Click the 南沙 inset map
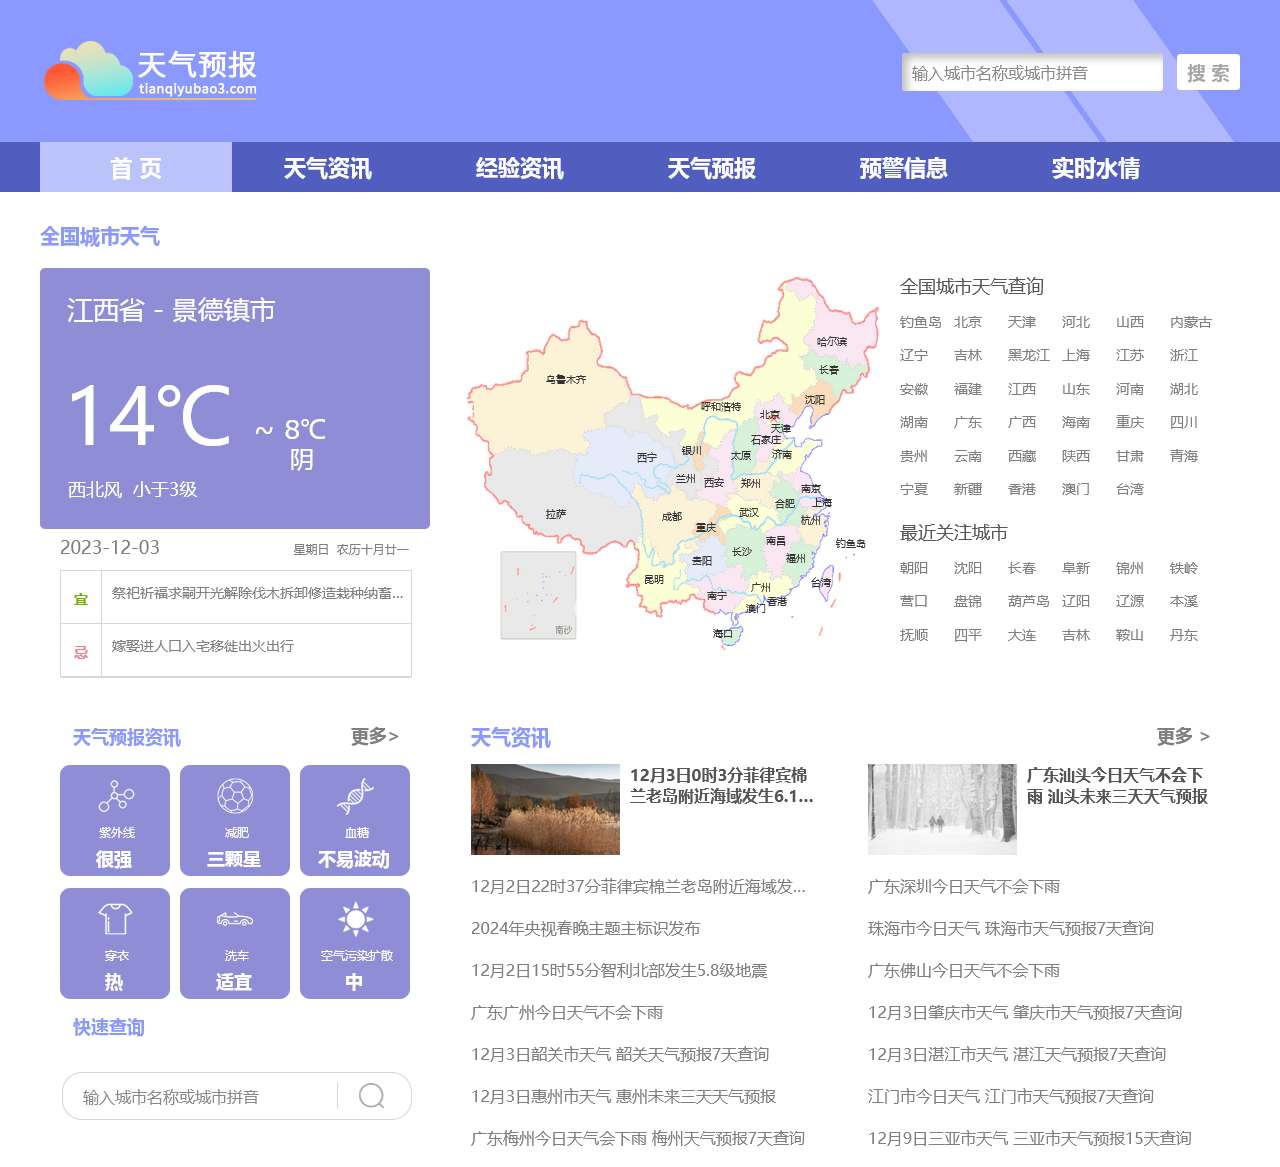 pos(538,595)
